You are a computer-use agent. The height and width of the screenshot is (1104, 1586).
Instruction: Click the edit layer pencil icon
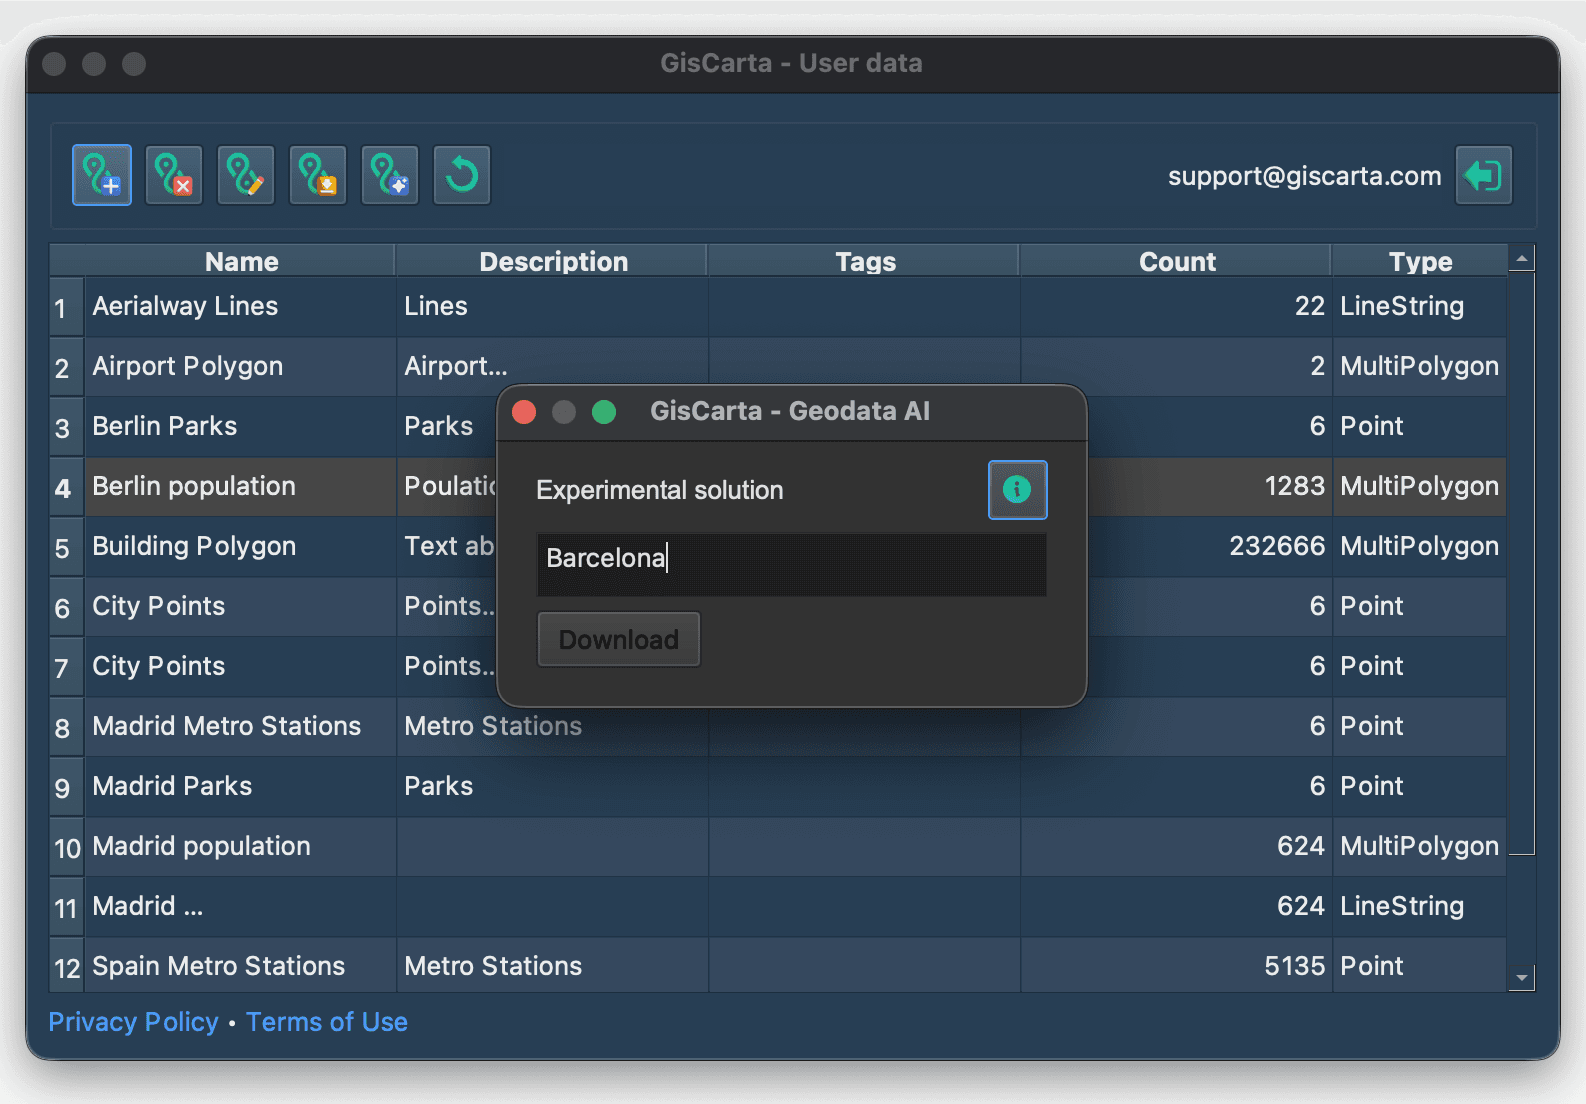(x=246, y=175)
